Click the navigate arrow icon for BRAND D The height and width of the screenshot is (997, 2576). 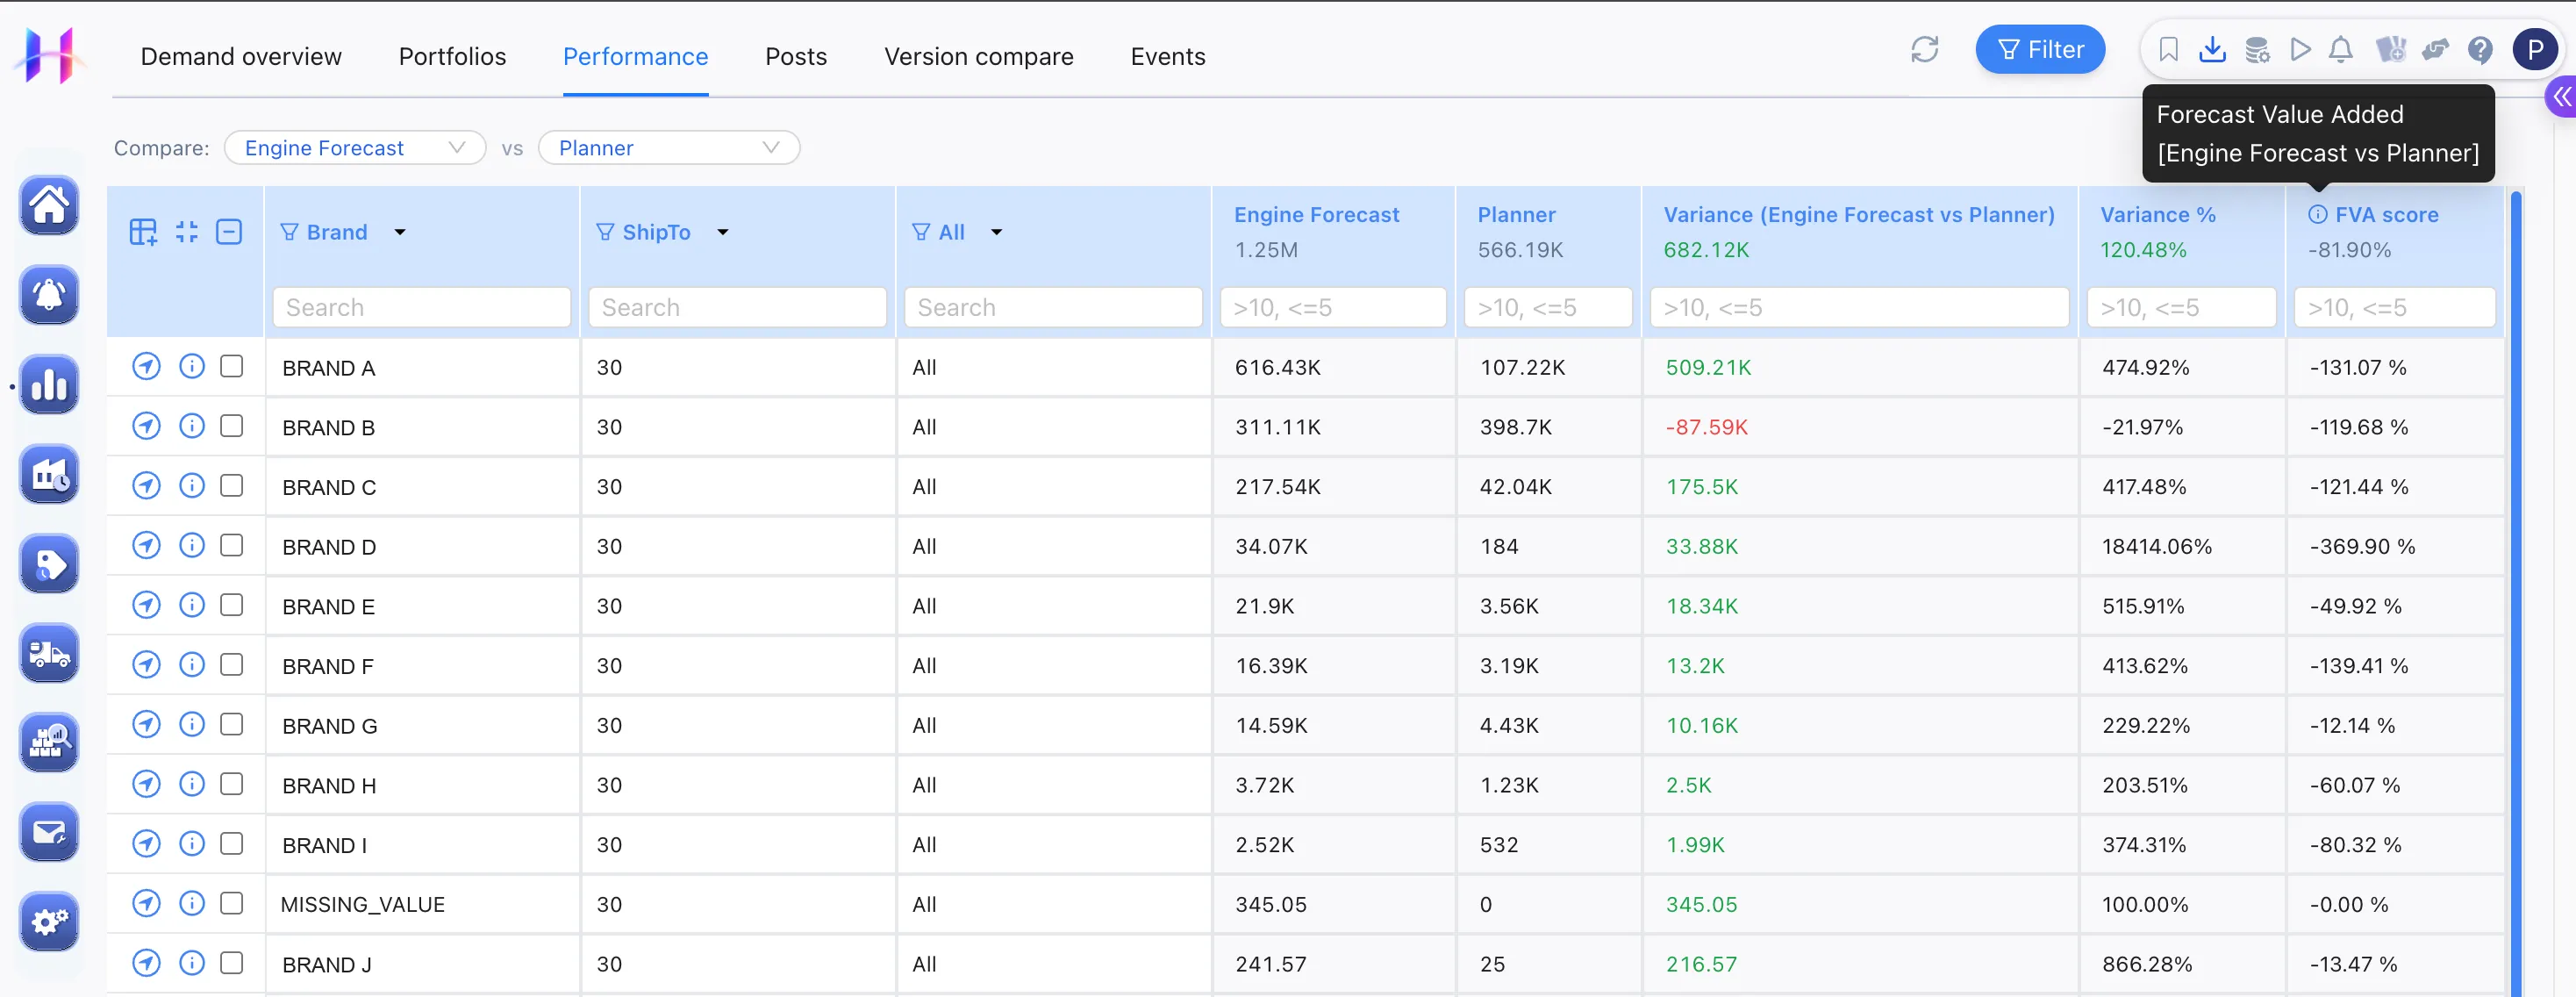tap(146, 545)
